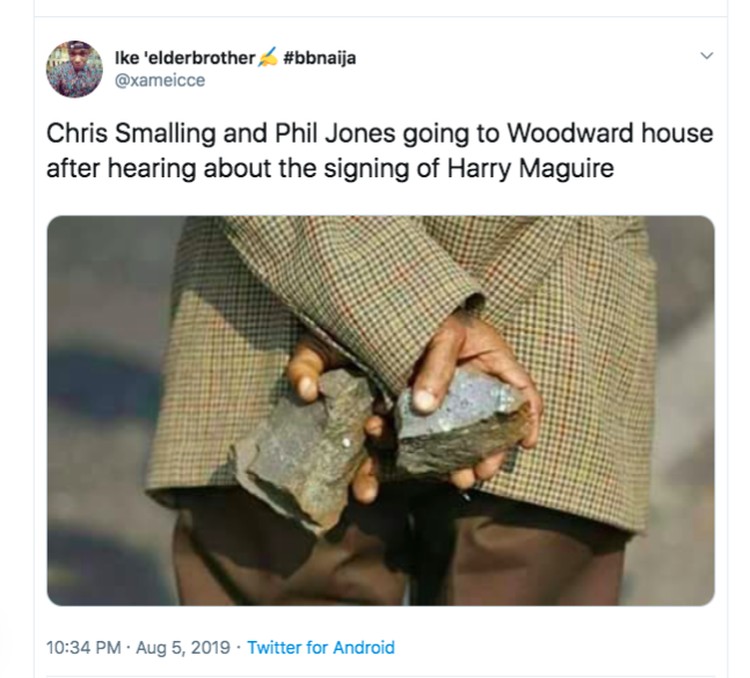Viewport: 750px width, 678px height.
Task: Click the @xameicce handle
Action: coord(160,80)
